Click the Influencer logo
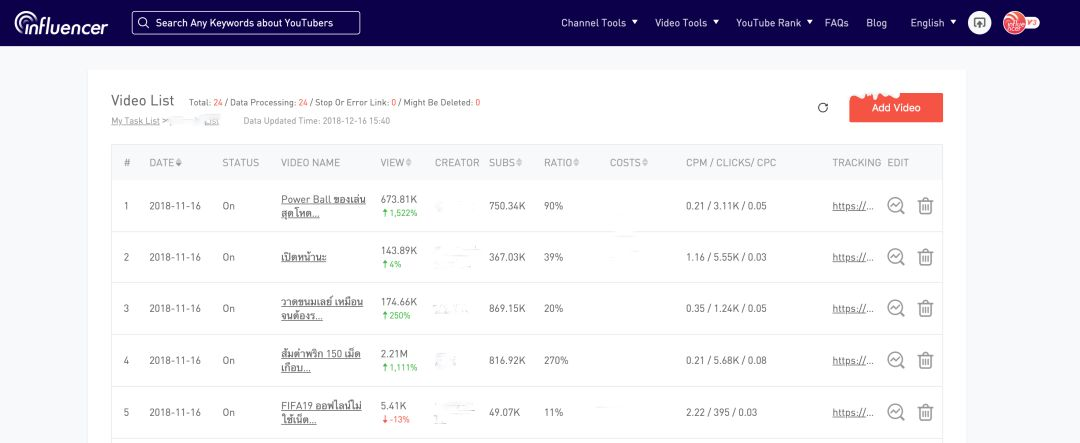1080x443 pixels. pos(61,23)
